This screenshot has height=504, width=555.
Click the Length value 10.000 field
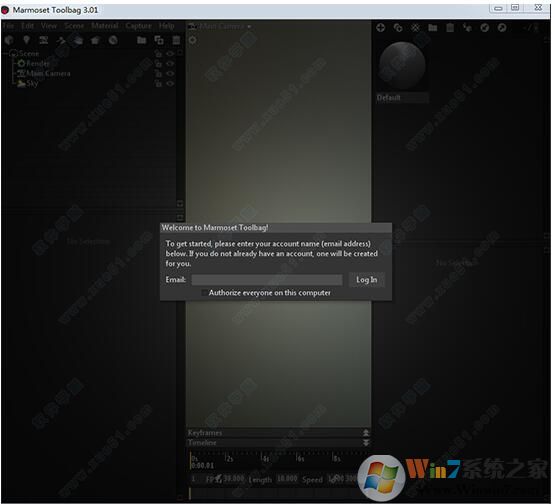click(287, 479)
